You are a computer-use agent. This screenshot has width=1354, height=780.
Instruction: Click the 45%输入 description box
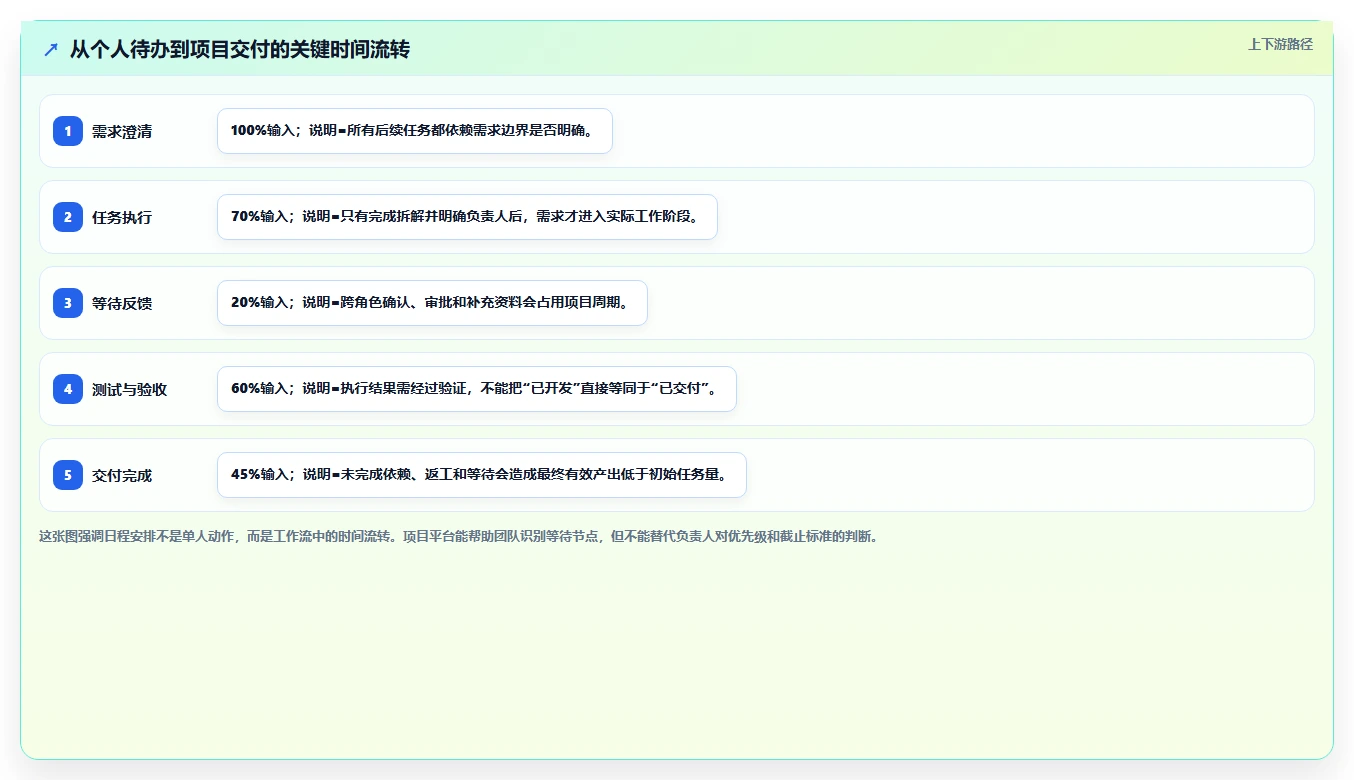(x=482, y=475)
